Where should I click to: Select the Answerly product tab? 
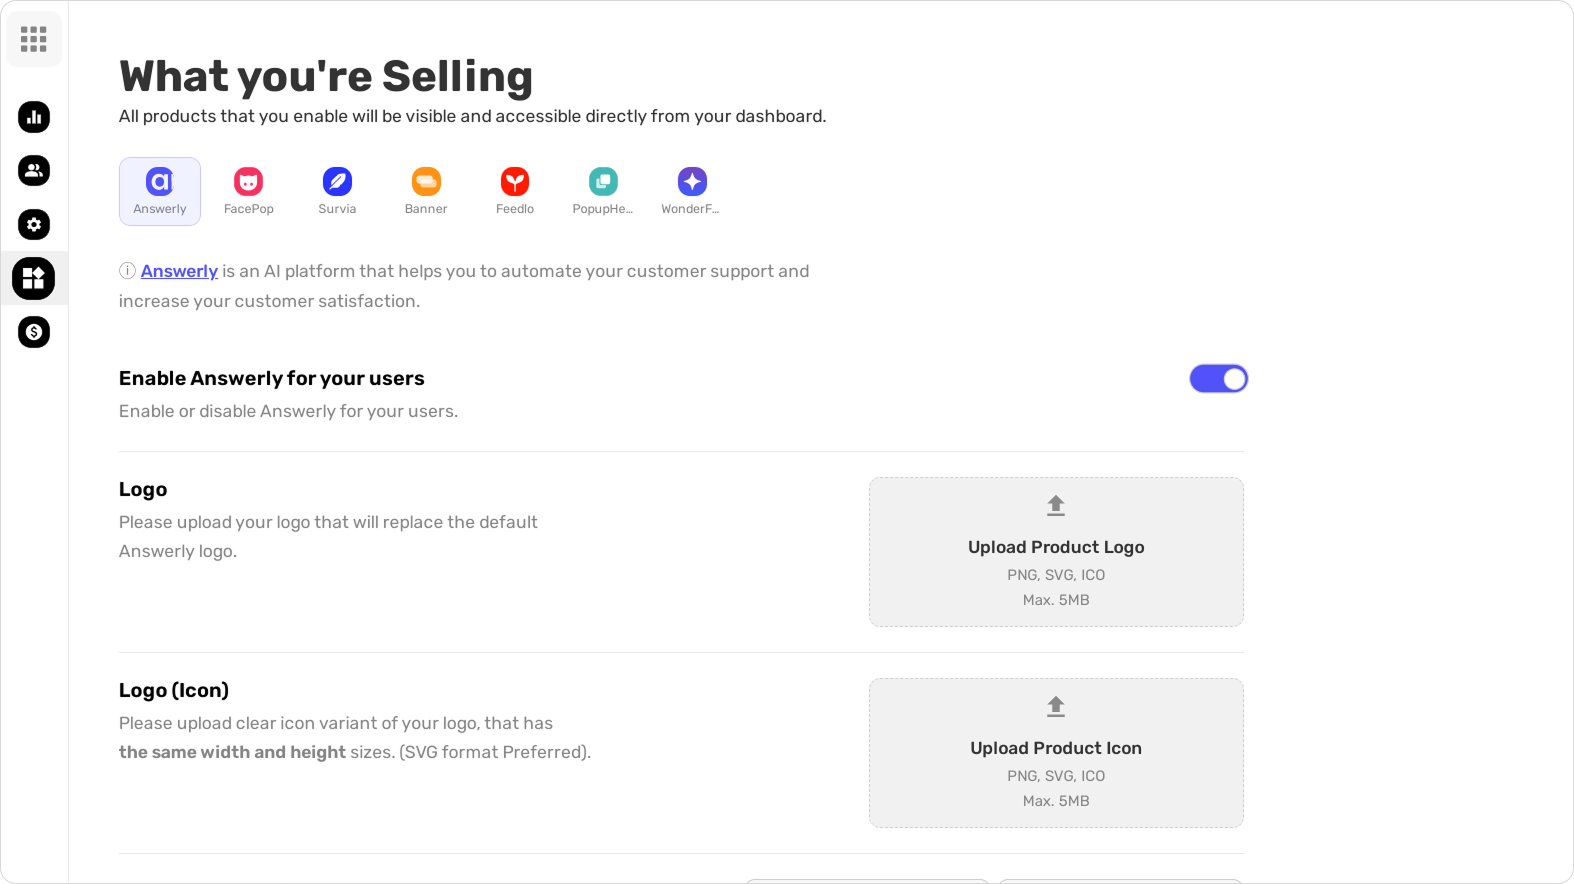pyautogui.click(x=160, y=191)
